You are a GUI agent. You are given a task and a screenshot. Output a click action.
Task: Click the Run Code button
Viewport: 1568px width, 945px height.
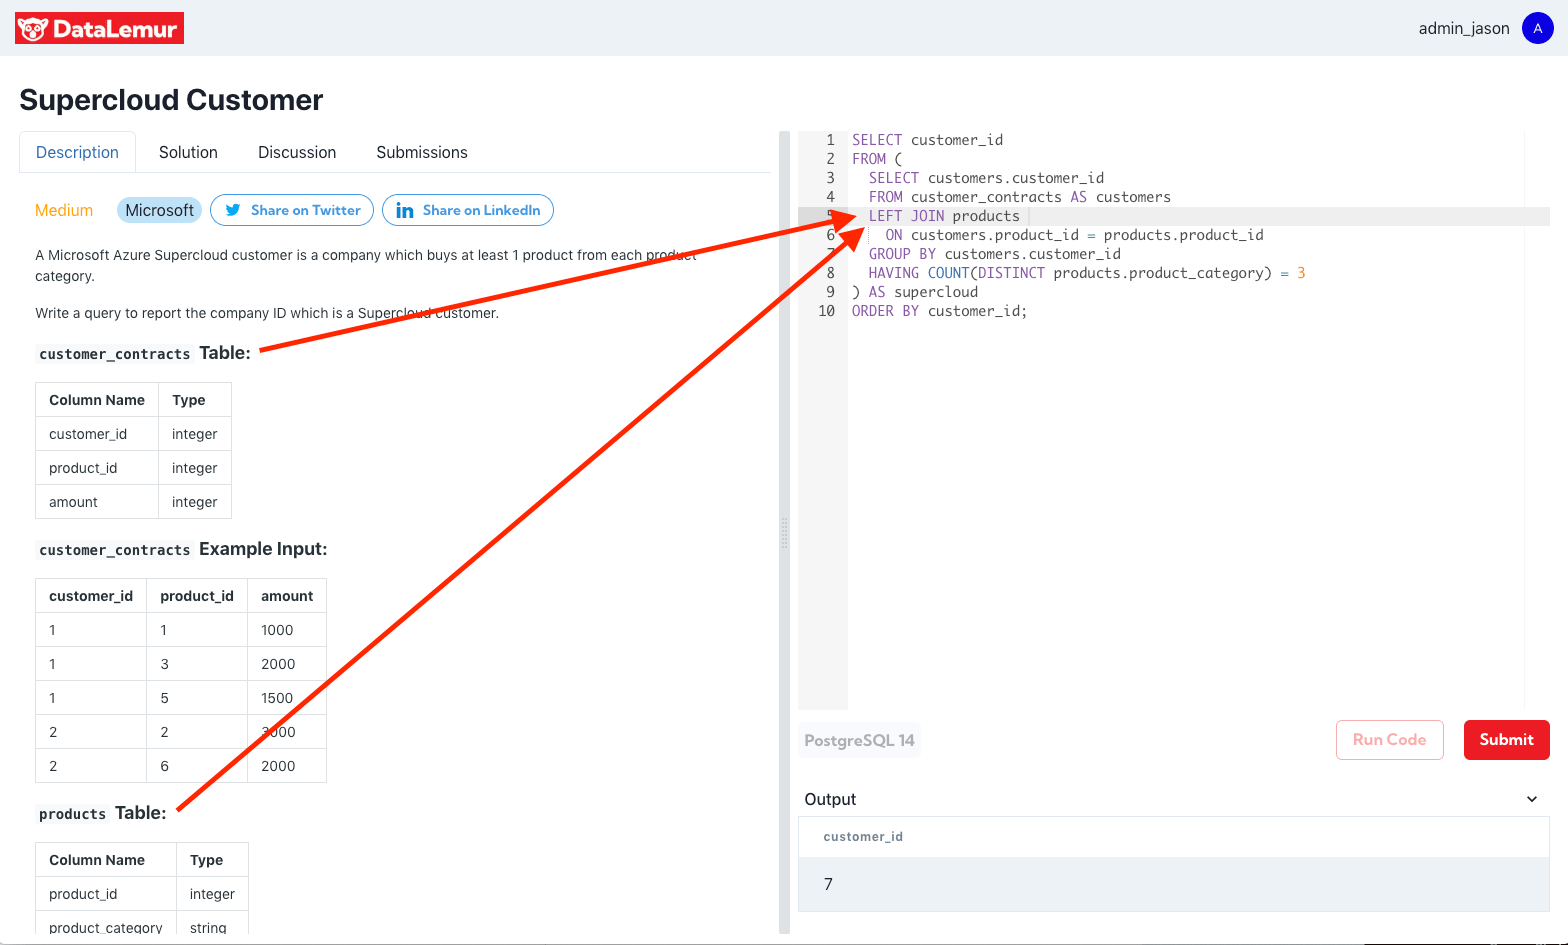tap(1389, 740)
